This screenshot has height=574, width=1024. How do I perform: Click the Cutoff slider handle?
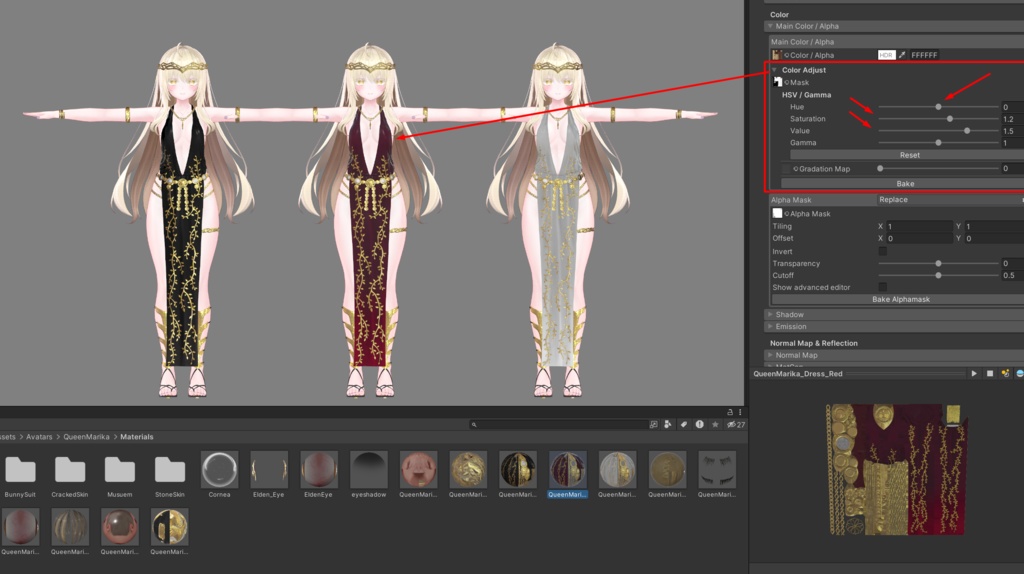pyautogui.click(x=938, y=275)
